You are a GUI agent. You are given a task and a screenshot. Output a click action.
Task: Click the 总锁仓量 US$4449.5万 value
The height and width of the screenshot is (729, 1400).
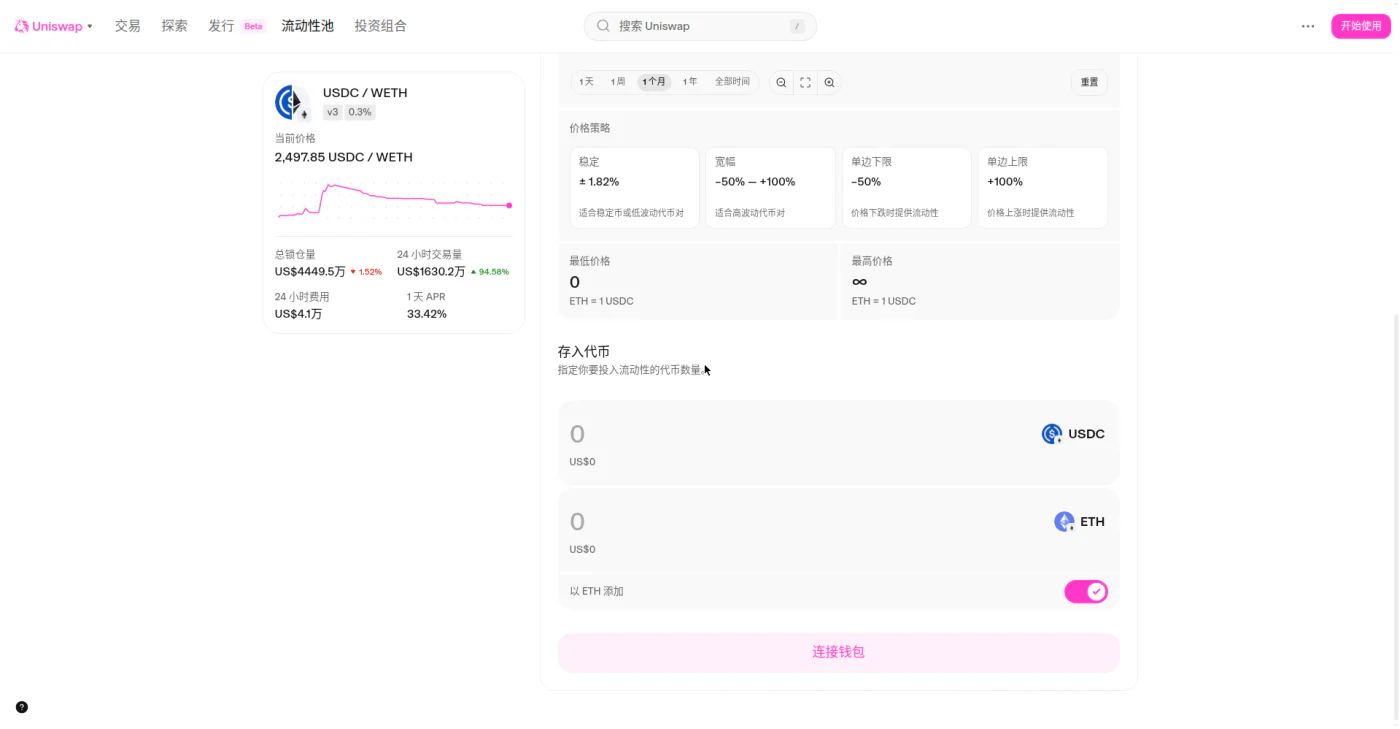[x=310, y=272]
